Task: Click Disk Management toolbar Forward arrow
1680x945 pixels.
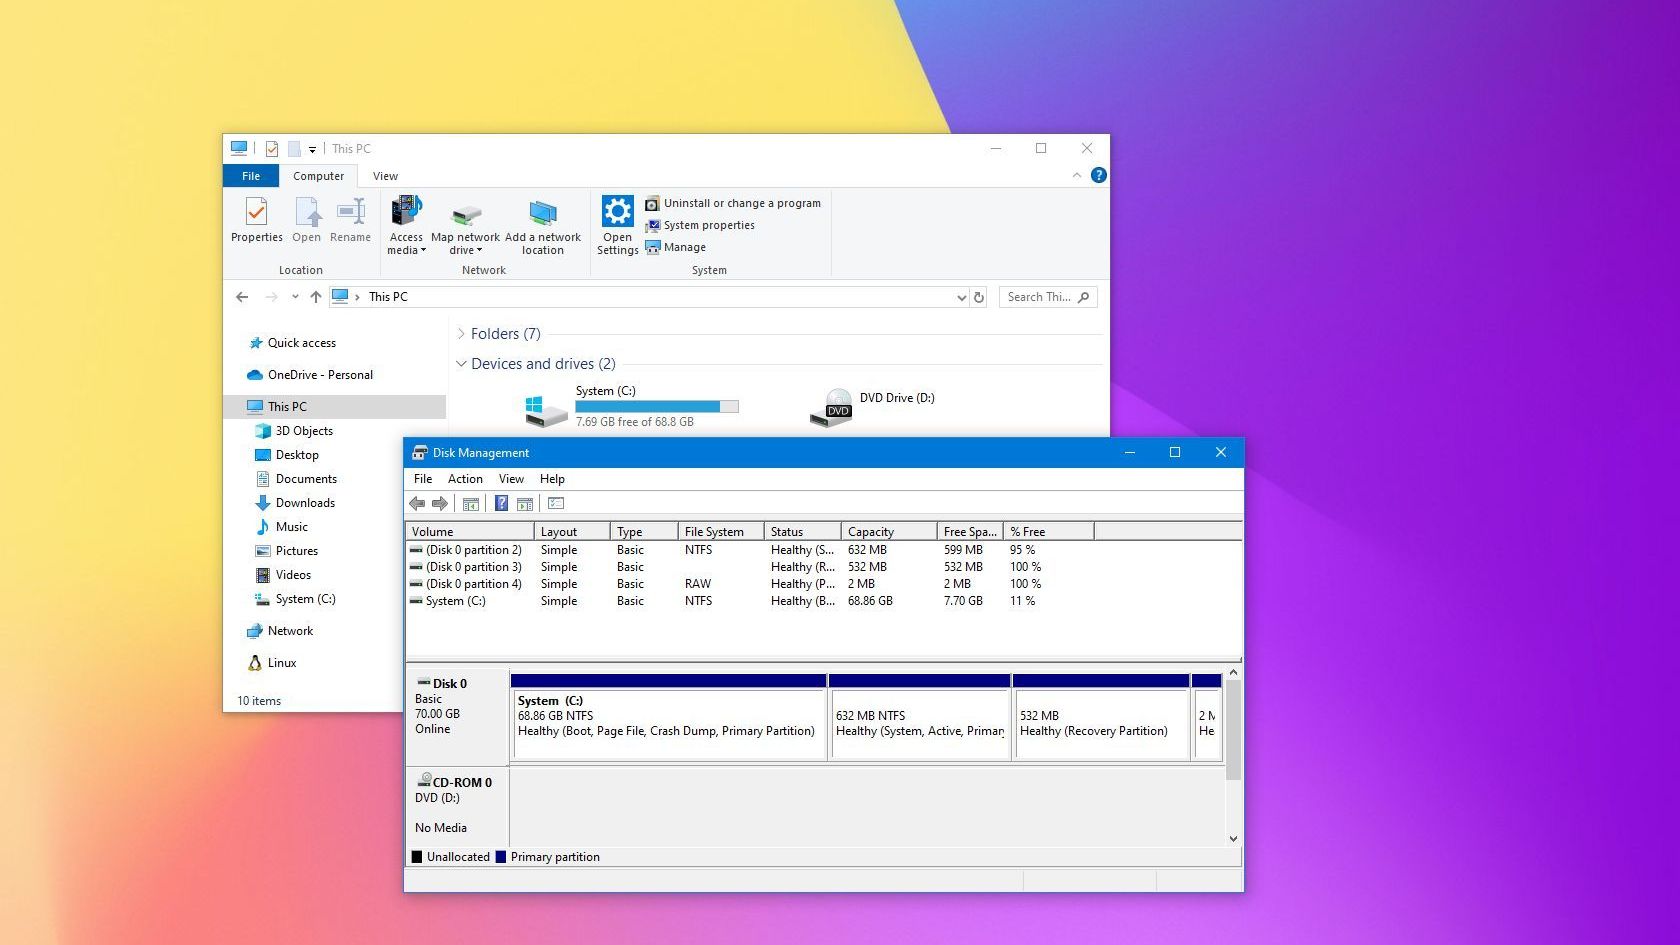Action: pyautogui.click(x=439, y=503)
